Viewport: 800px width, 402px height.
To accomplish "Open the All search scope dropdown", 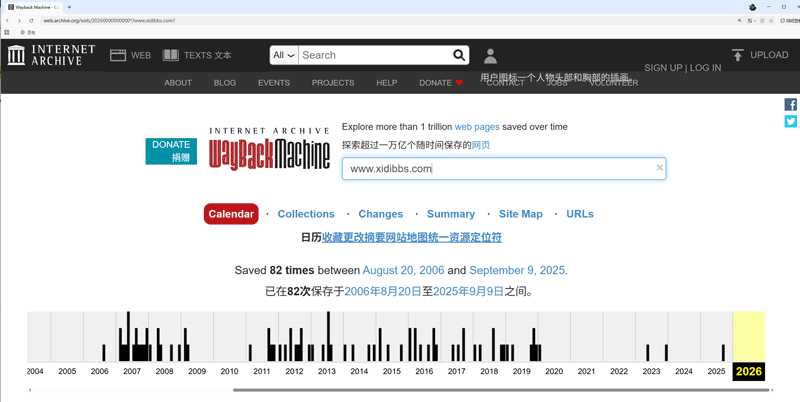I will pyautogui.click(x=284, y=55).
